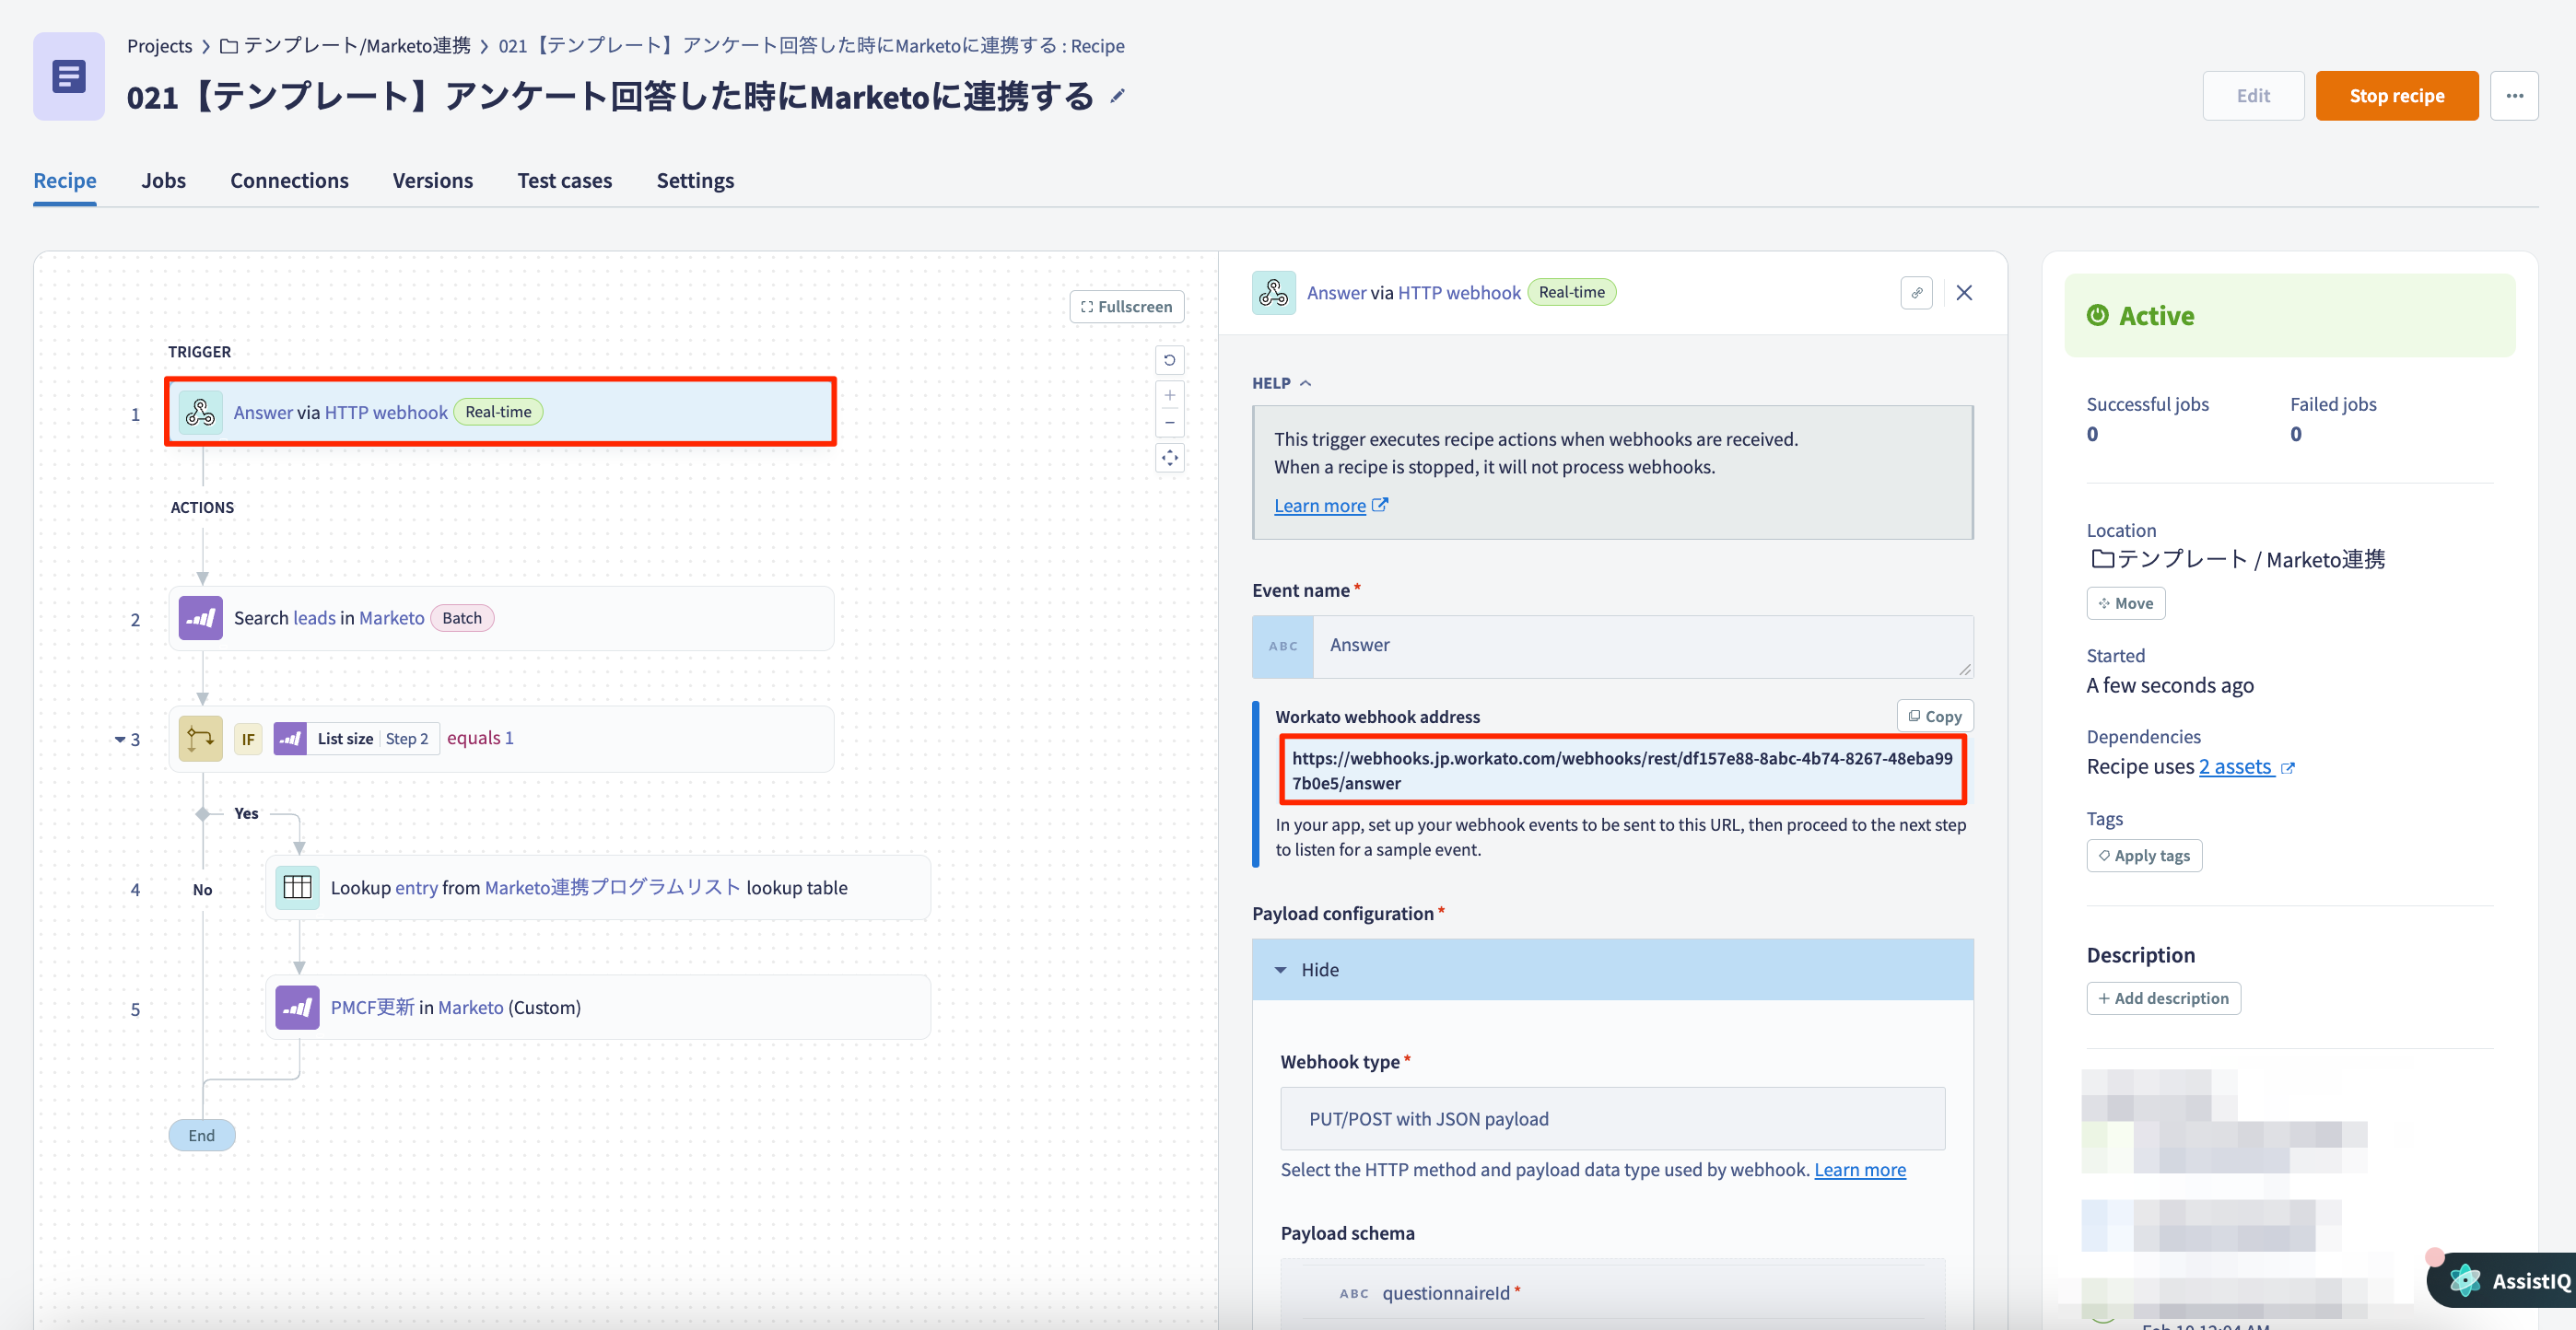Viewport: 2576px width, 1330px height.
Task: Zoom out the recipe canvas
Action: [x=1169, y=422]
